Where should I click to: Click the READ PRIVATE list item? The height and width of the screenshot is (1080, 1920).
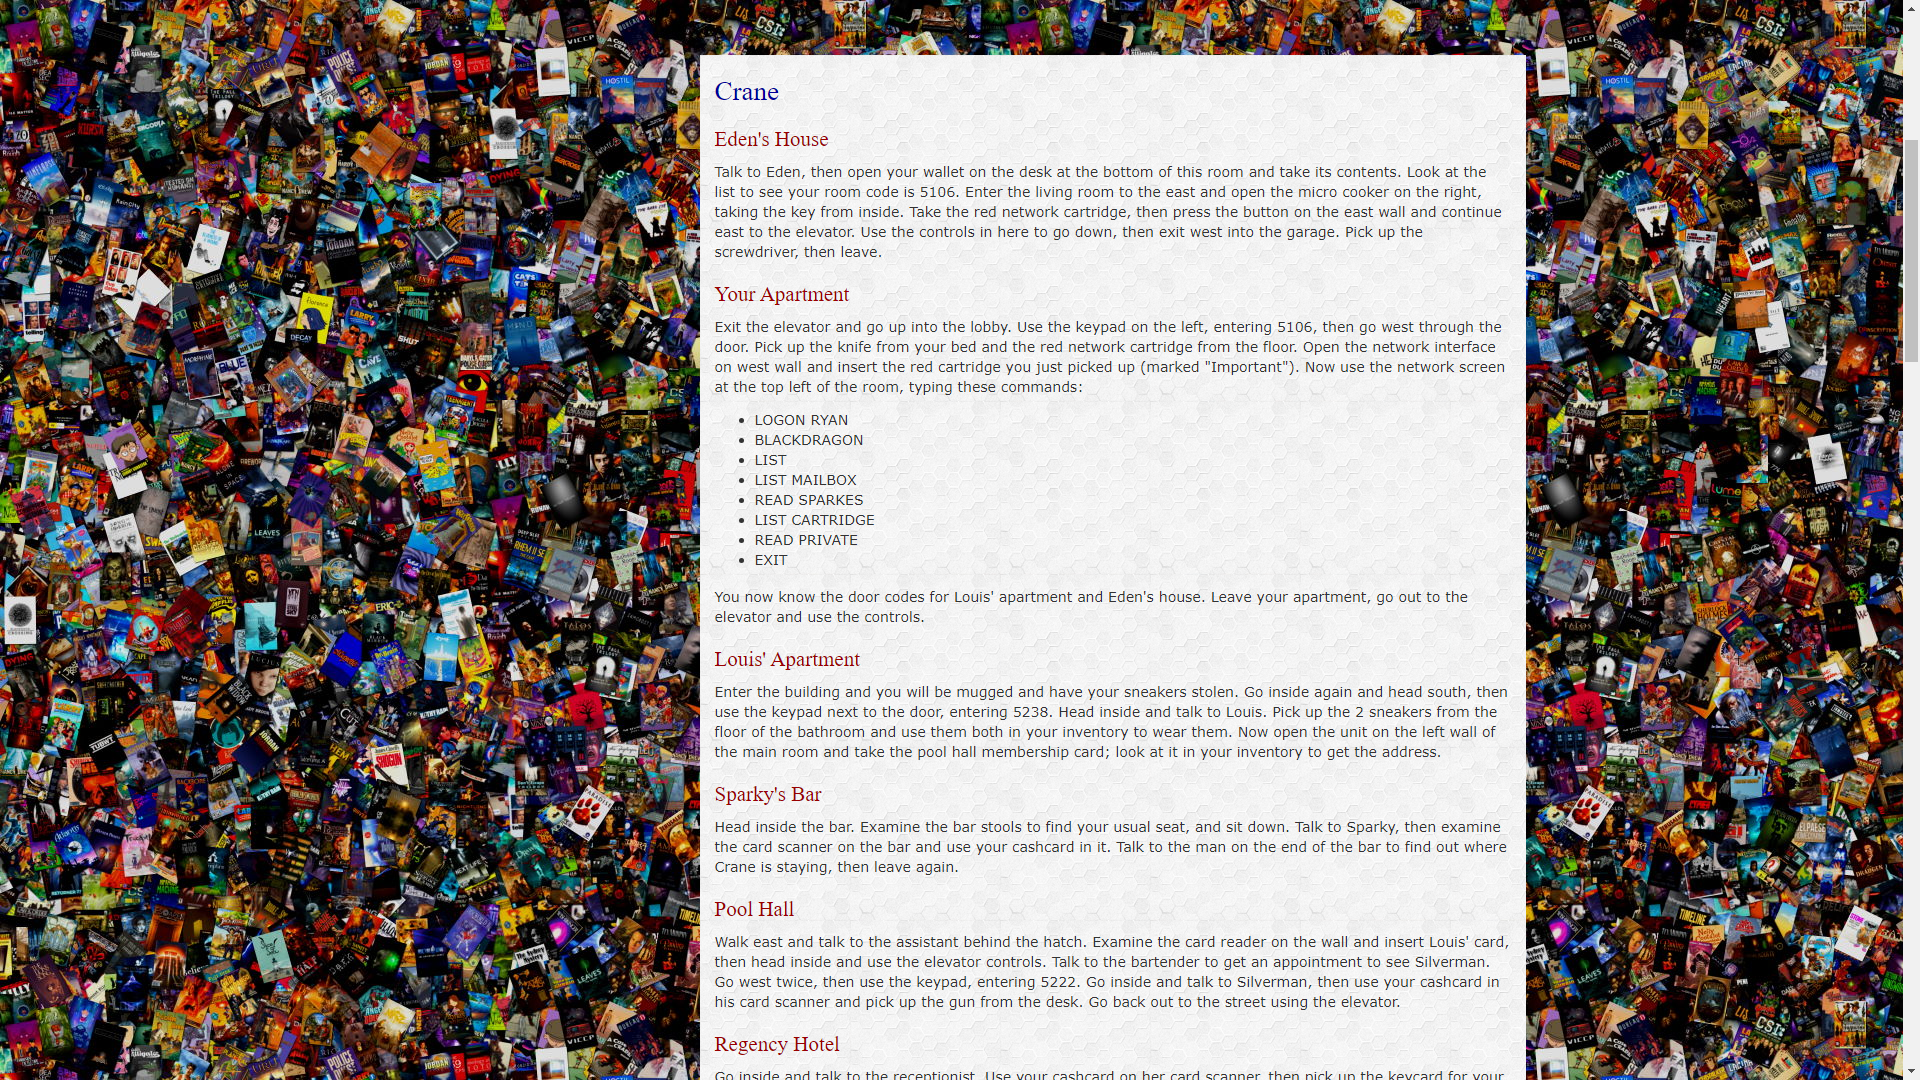pos(806,539)
